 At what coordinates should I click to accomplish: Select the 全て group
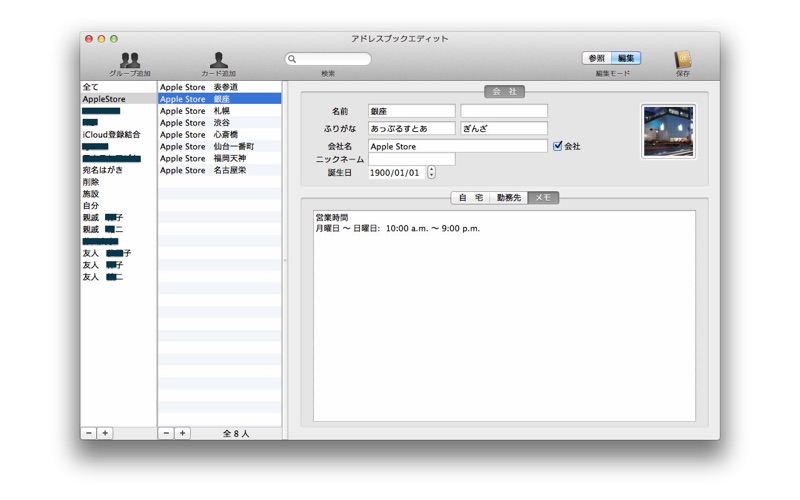click(118, 87)
